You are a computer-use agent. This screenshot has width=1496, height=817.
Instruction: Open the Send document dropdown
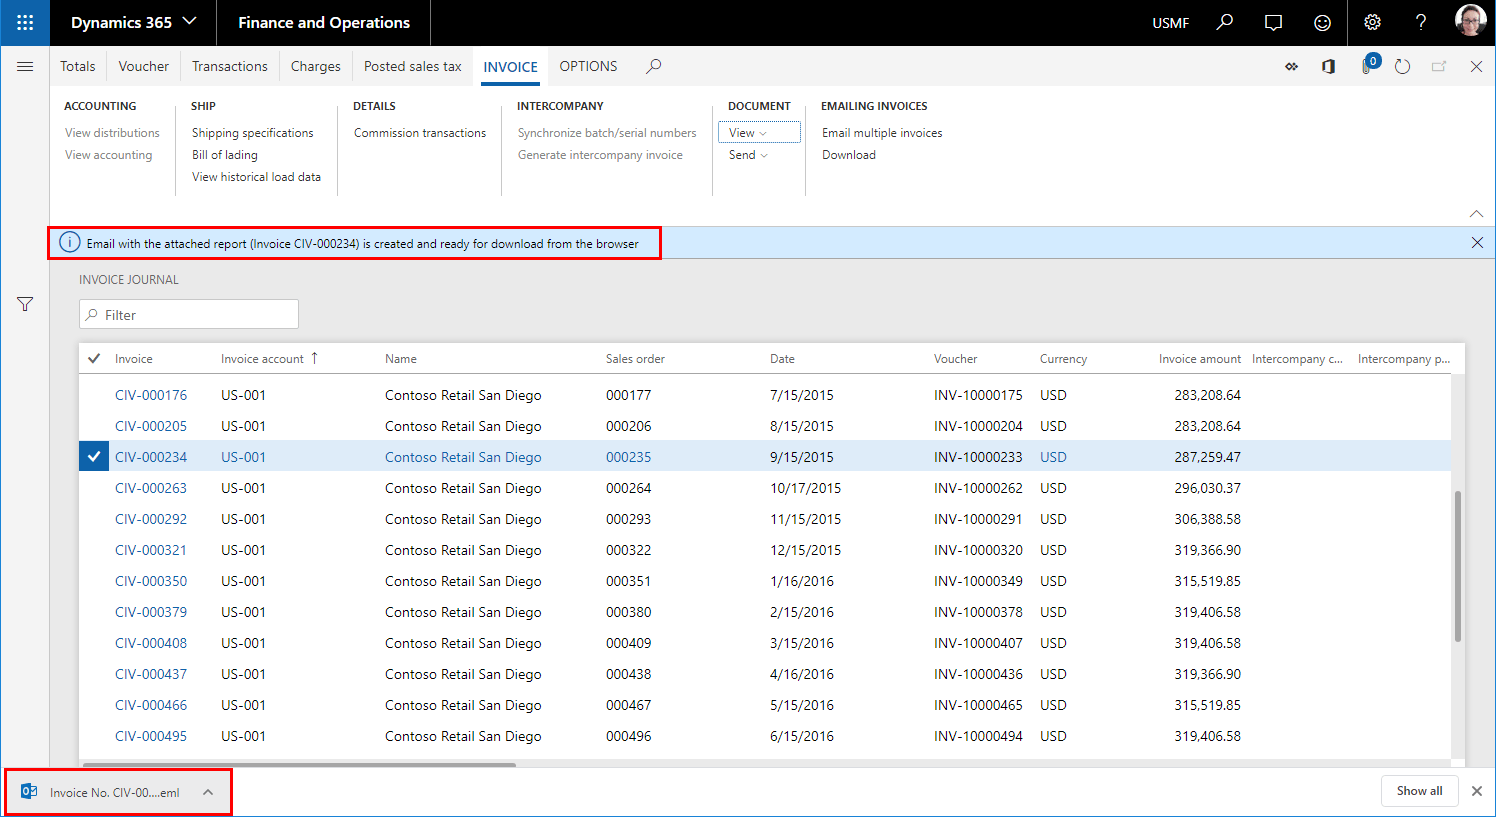pyautogui.click(x=748, y=155)
